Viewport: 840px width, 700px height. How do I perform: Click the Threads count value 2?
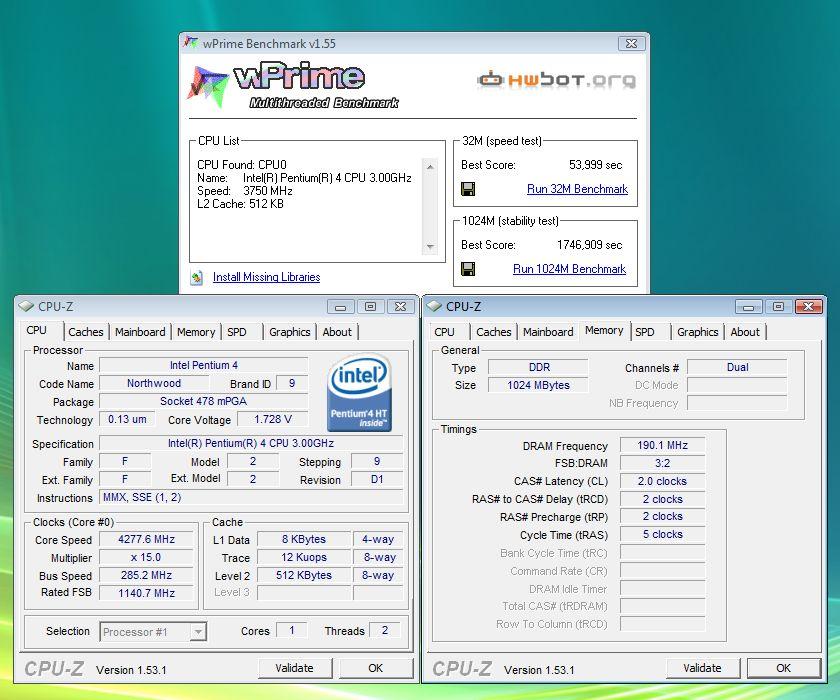(x=385, y=630)
